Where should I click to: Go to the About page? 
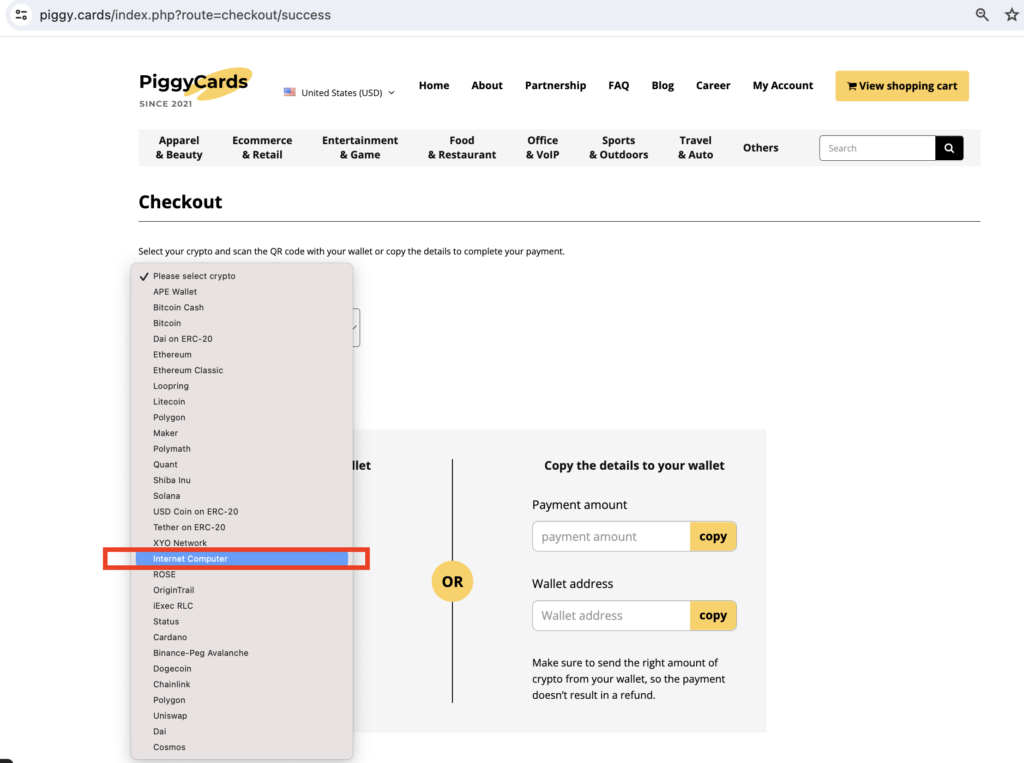click(x=487, y=86)
